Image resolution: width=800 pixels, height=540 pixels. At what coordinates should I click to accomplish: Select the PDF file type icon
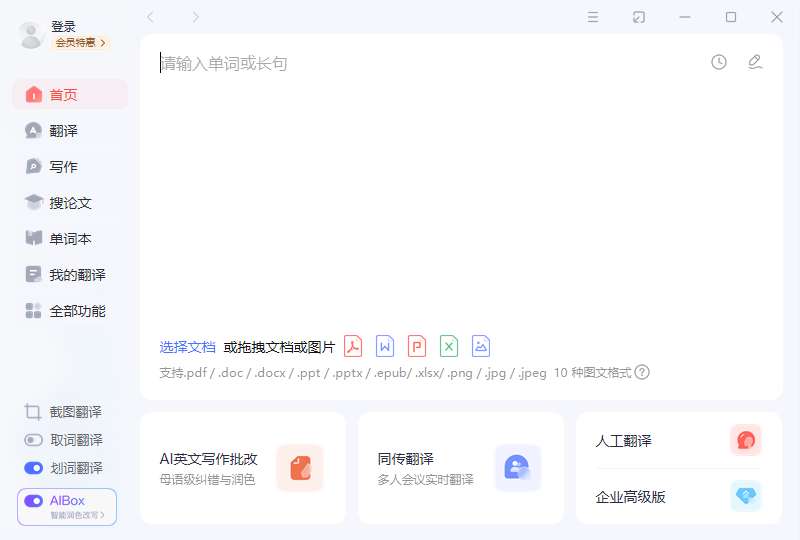pyautogui.click(x=353, y=347)
